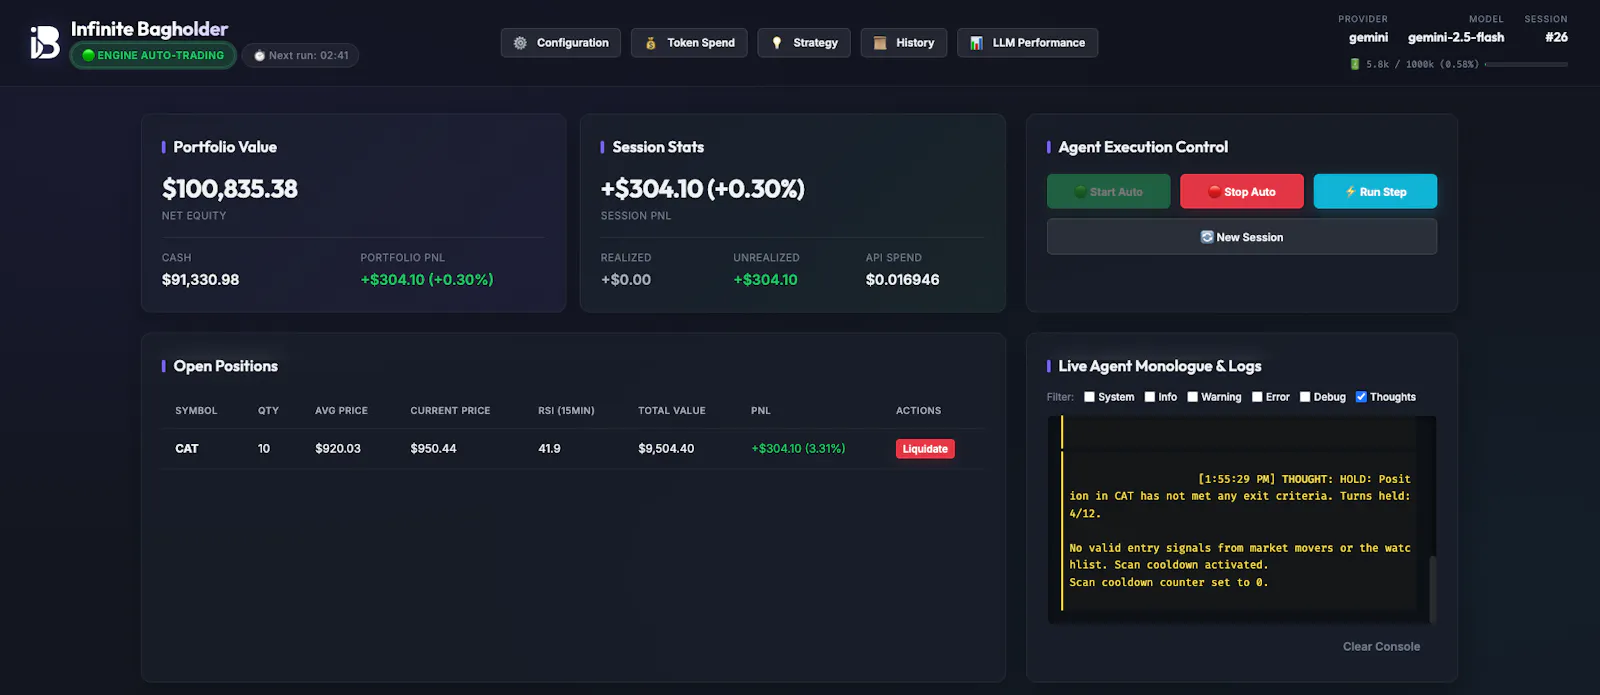
Task: Click the session number #26
Action: click(1556, 38)
